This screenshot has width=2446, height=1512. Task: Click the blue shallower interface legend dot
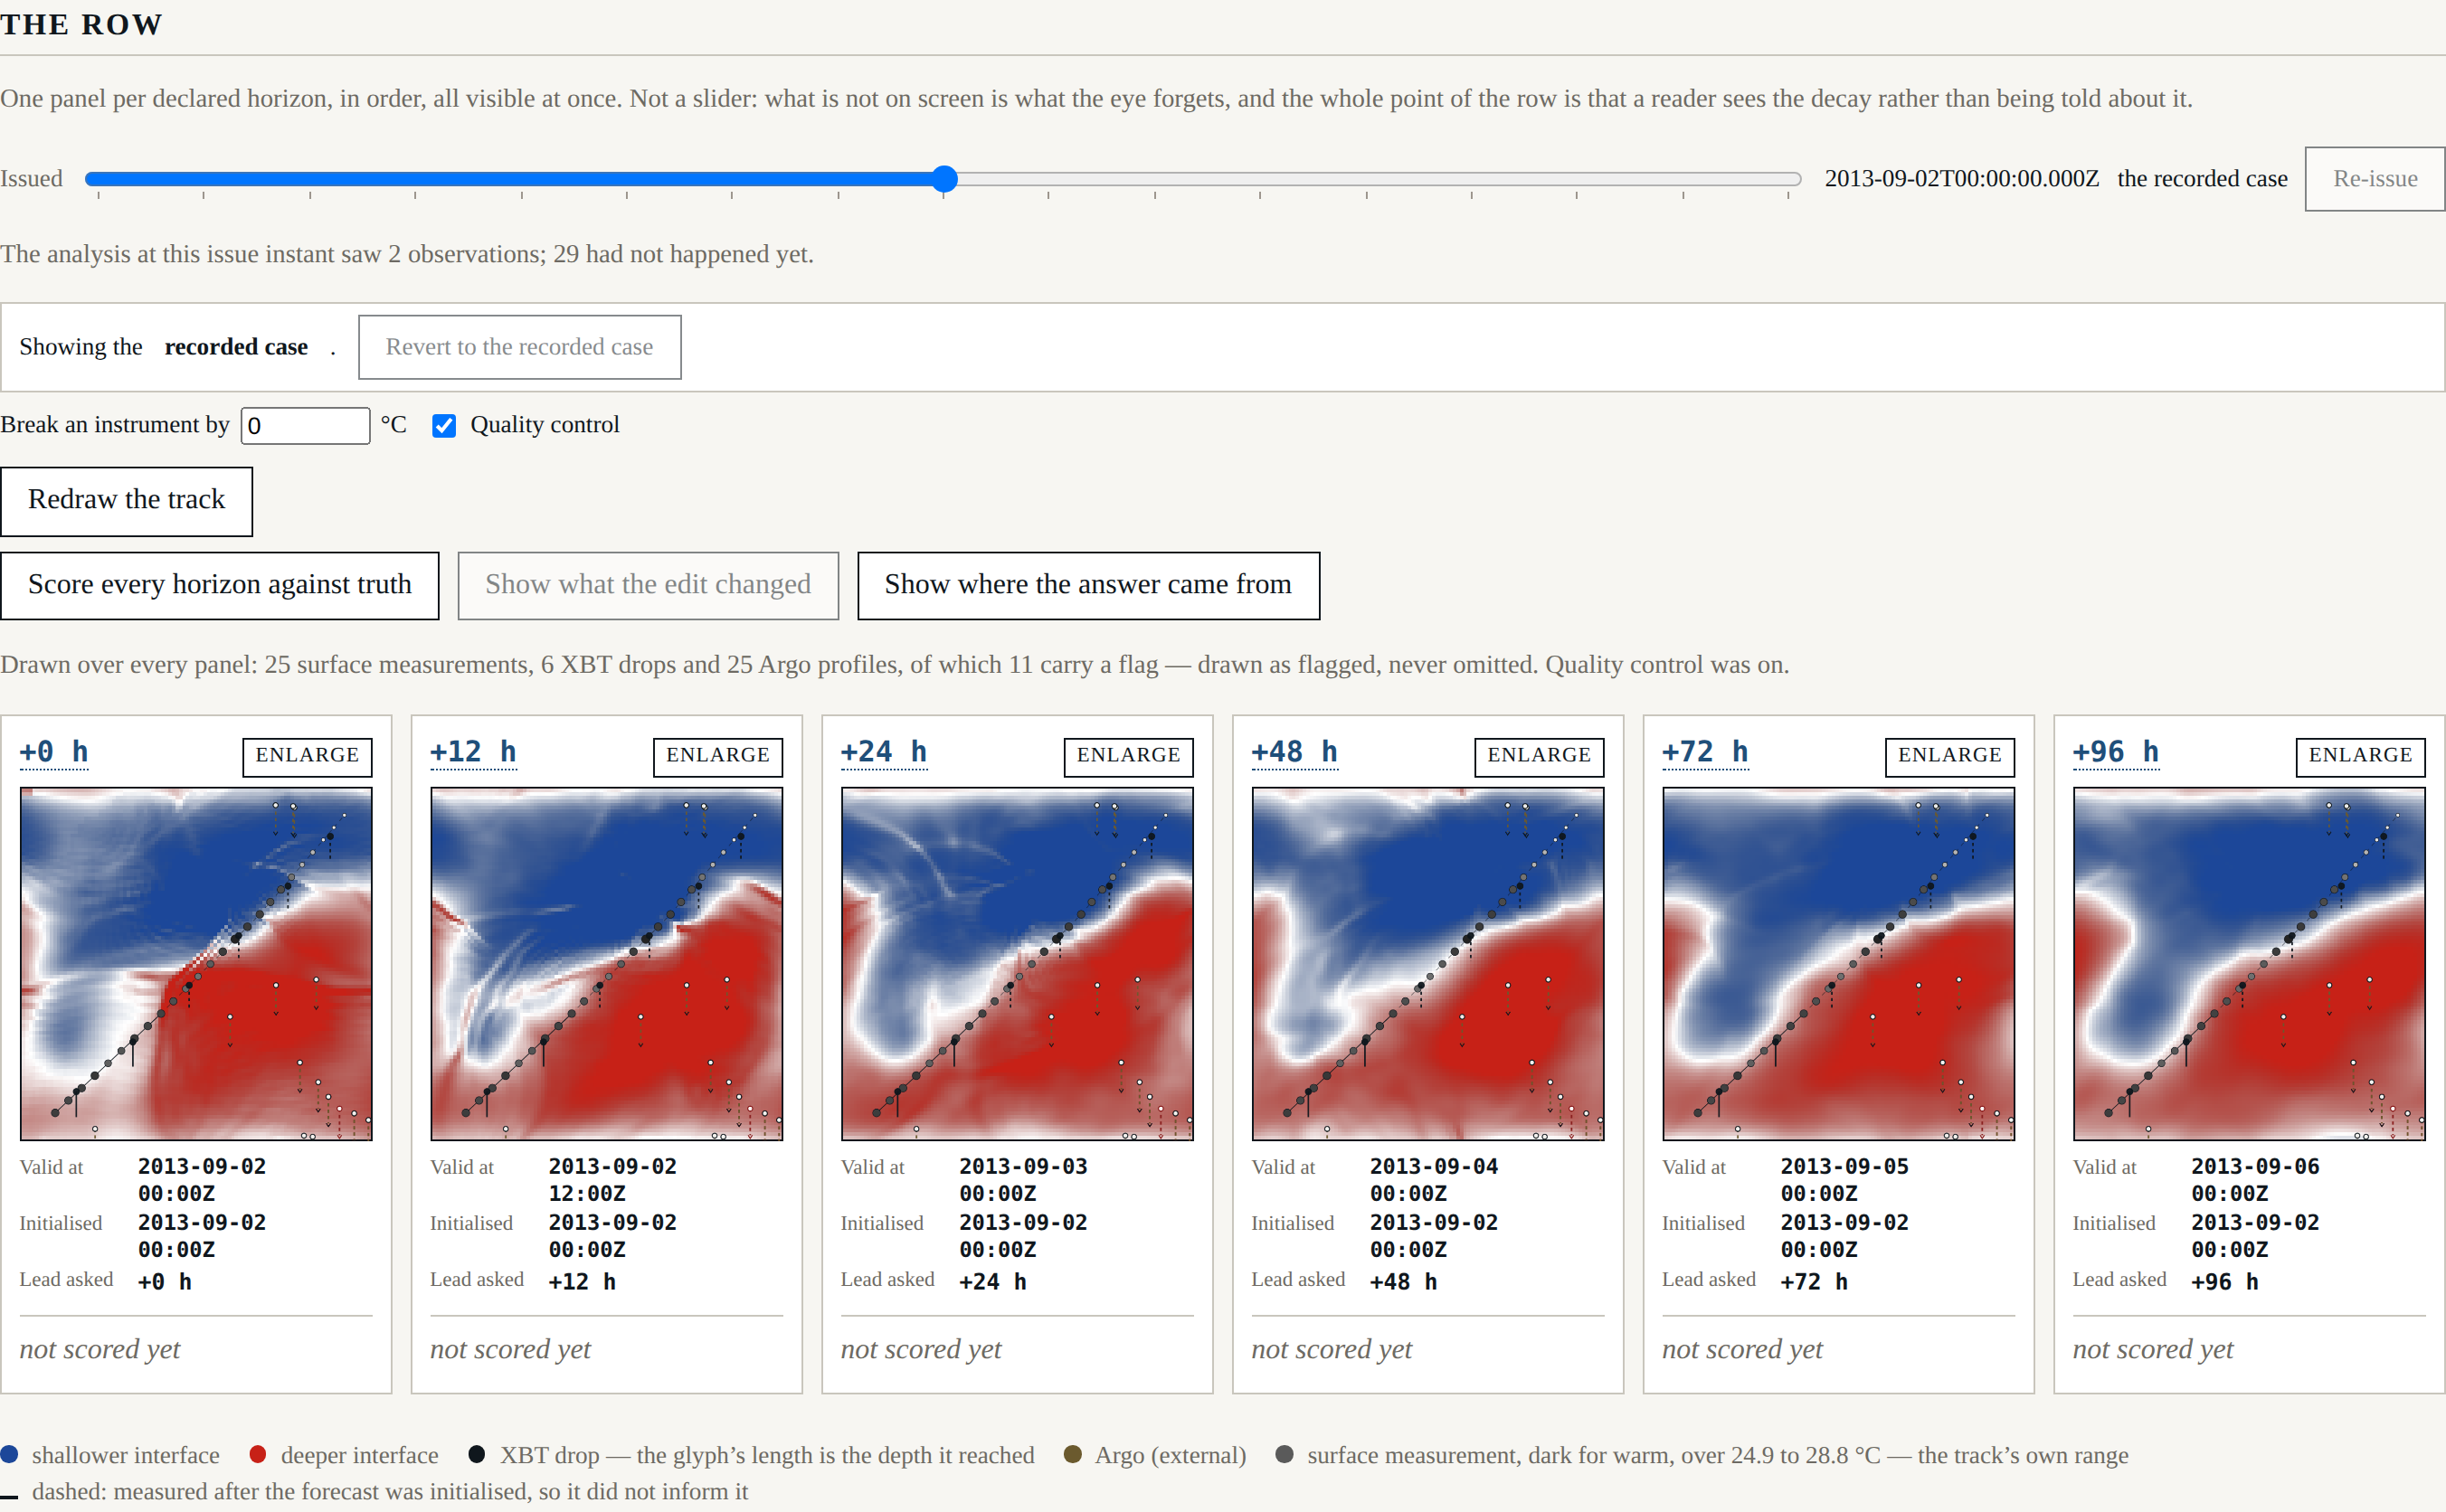[x=9, y=1455]
